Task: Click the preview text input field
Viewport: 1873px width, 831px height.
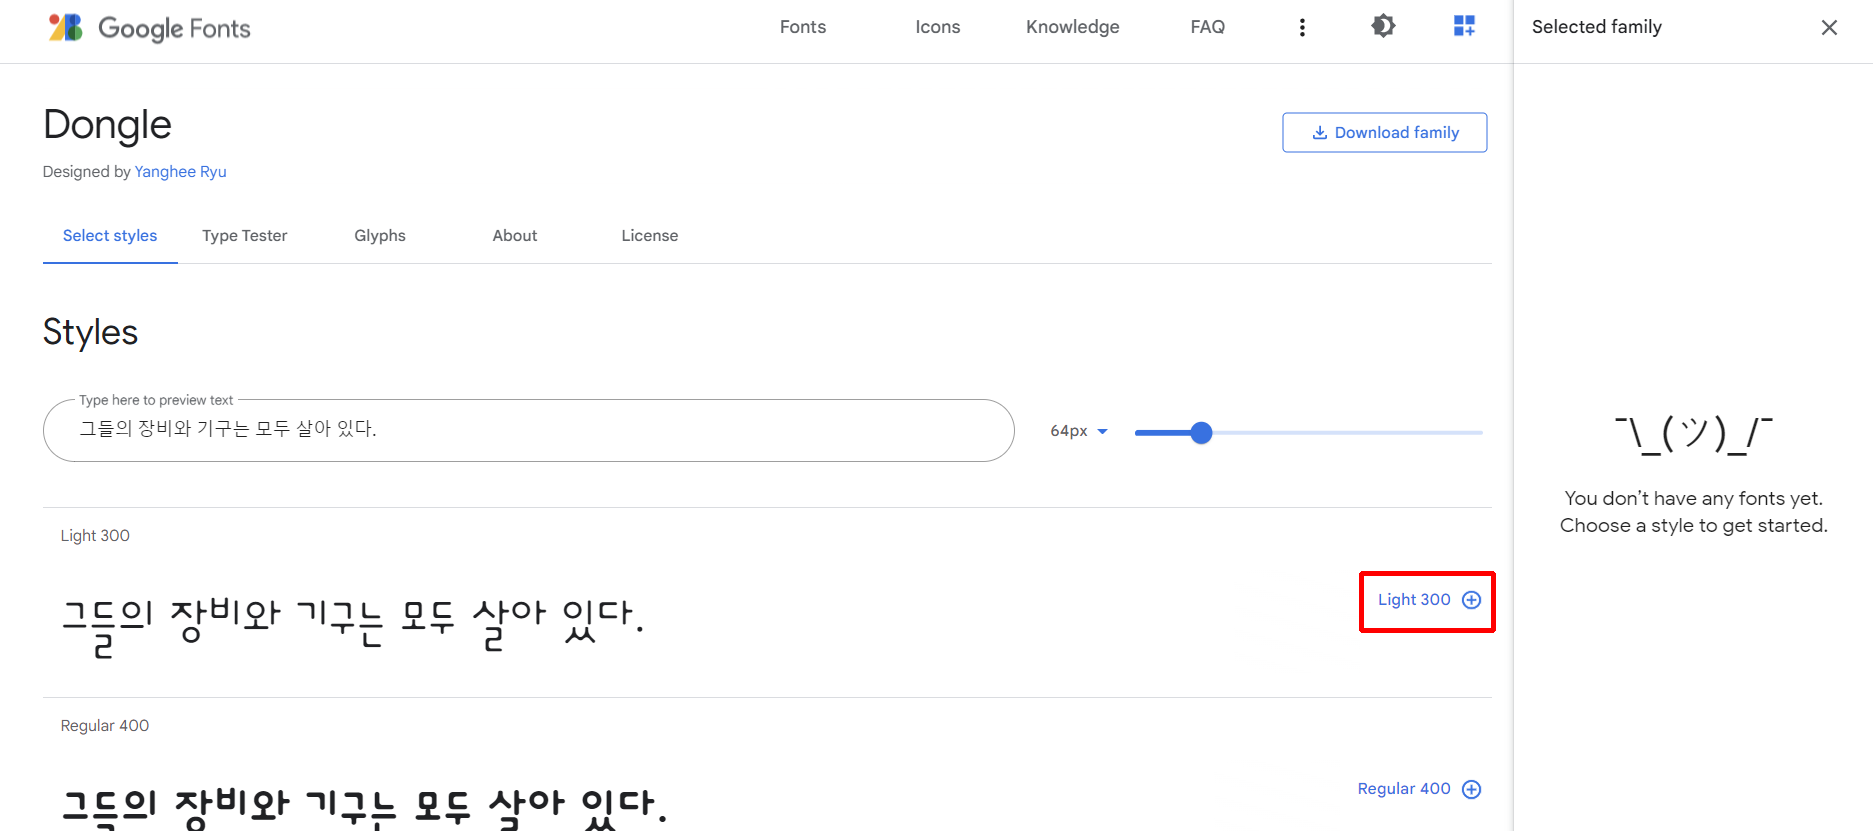Action: [528, 430]
